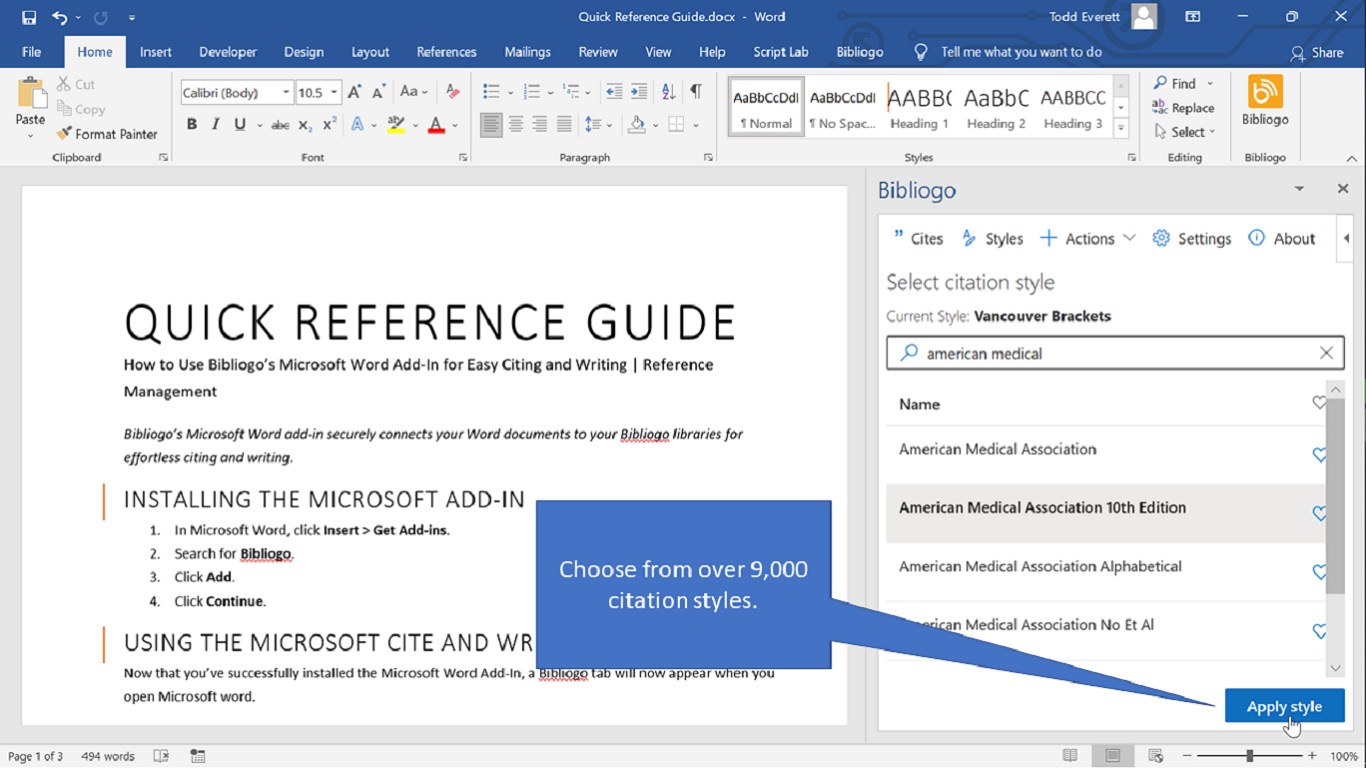Switch to Read Mode view
The width and height of the screenshot is (1366, 768).
coord(1070,756)
